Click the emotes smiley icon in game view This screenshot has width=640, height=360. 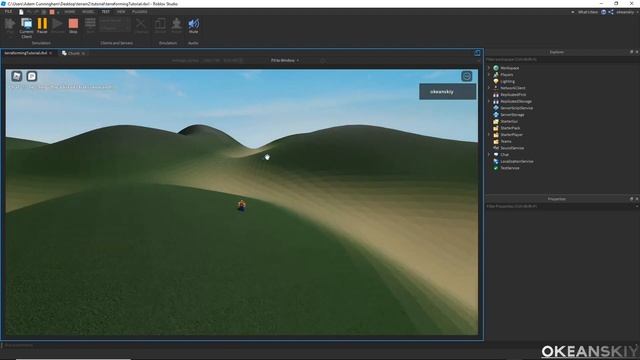[467, 76]
